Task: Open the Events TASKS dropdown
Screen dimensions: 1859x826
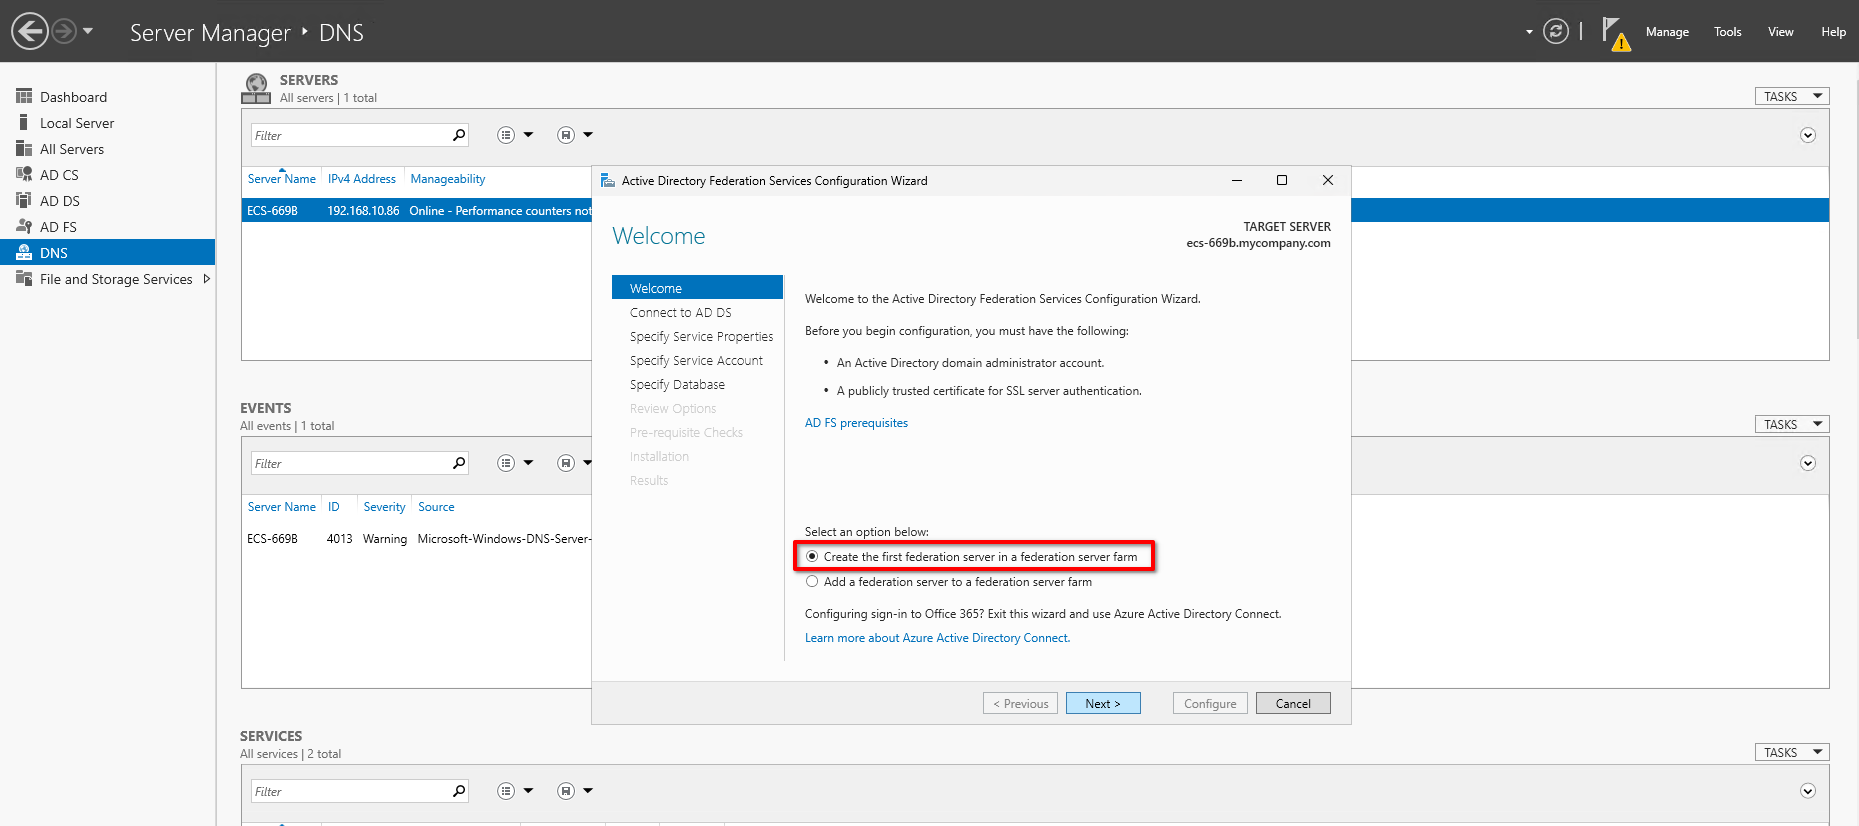Action: 1791,424
